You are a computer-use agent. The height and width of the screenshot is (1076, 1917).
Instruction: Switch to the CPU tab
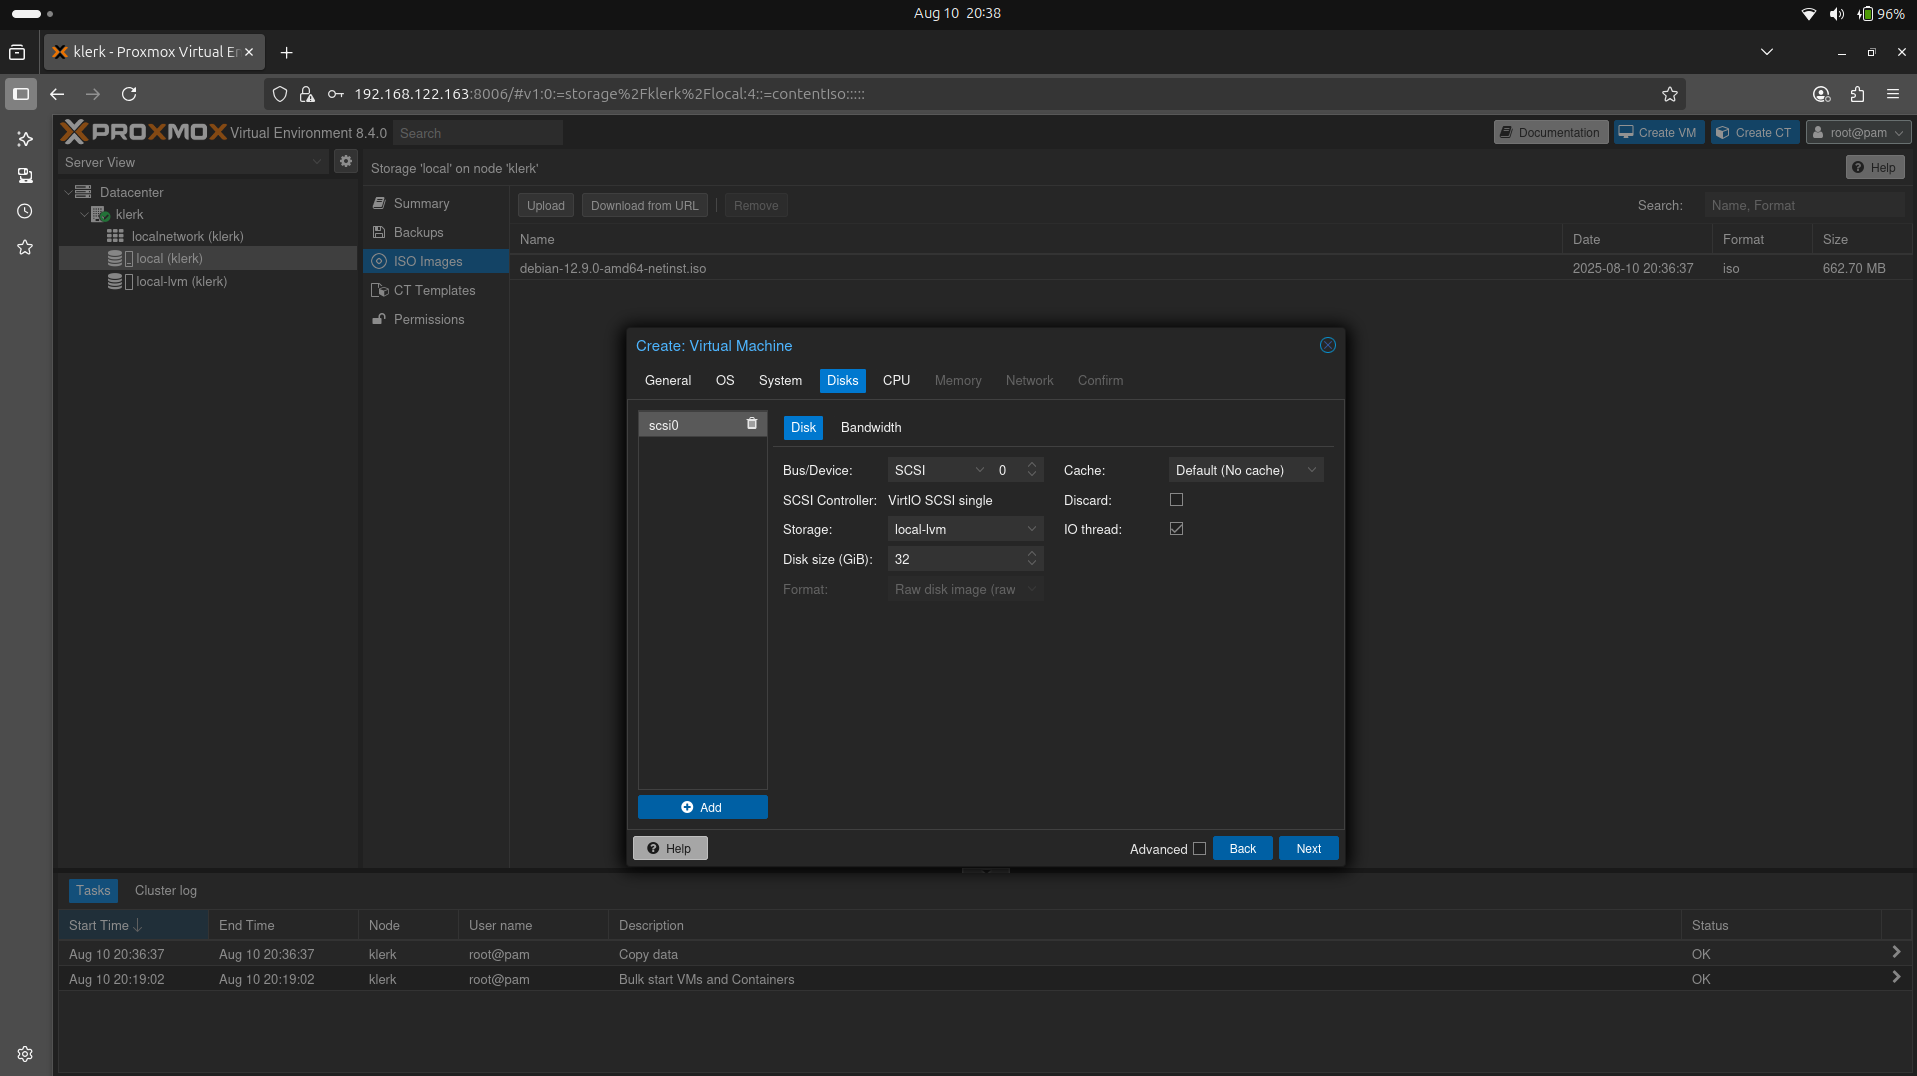coord(896,380)
